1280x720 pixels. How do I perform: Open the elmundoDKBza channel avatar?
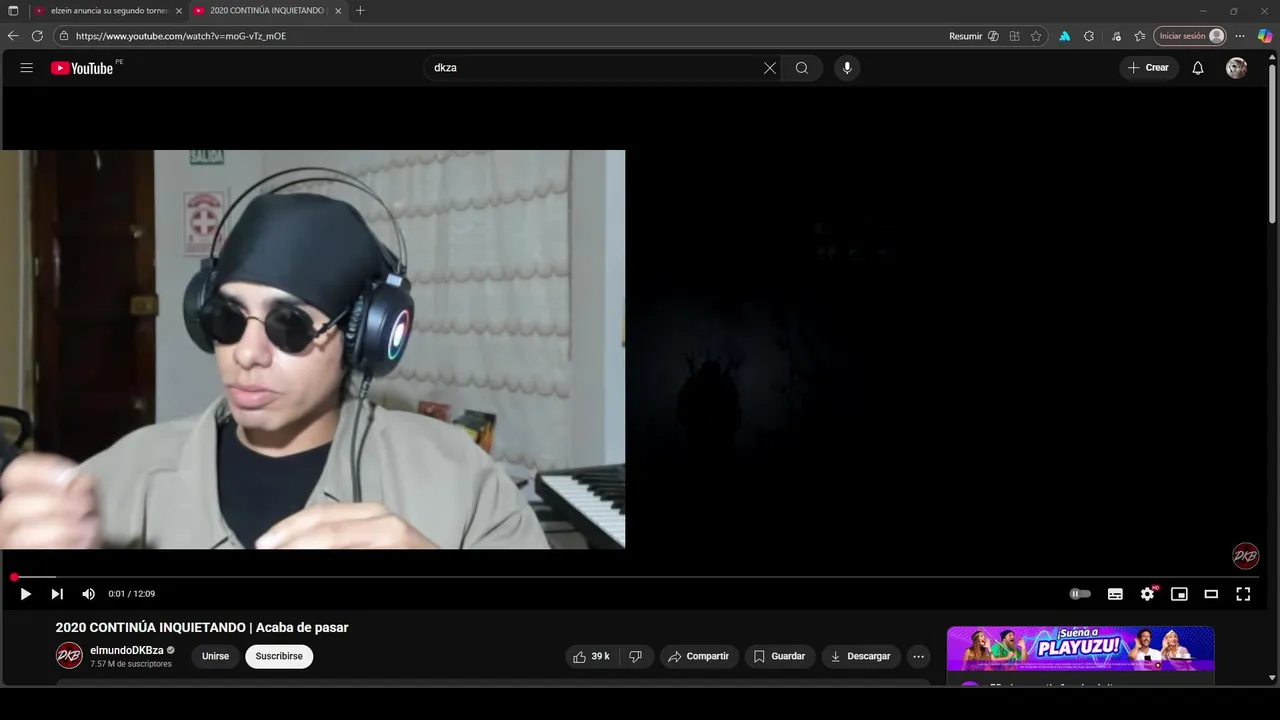coord(69,656)
